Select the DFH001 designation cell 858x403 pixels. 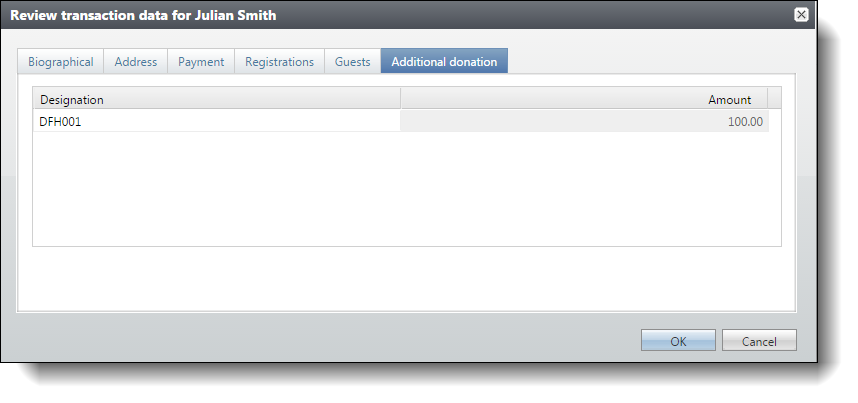point(217,122)
